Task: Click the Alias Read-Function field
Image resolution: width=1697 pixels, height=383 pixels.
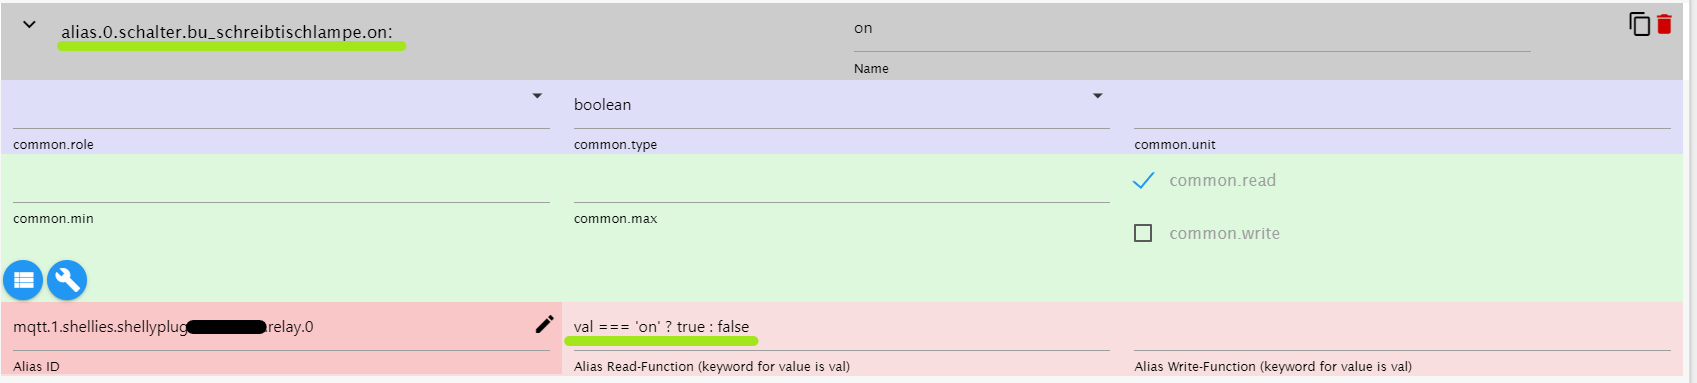Action: (842, 329)
